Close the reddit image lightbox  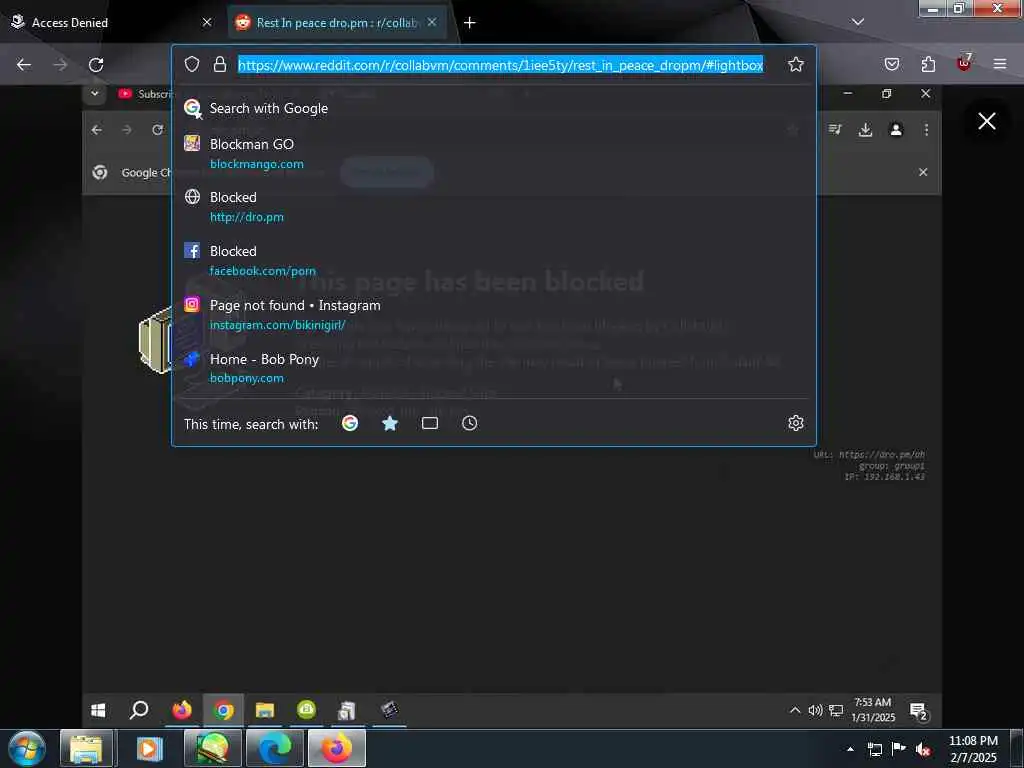[987, 121]
